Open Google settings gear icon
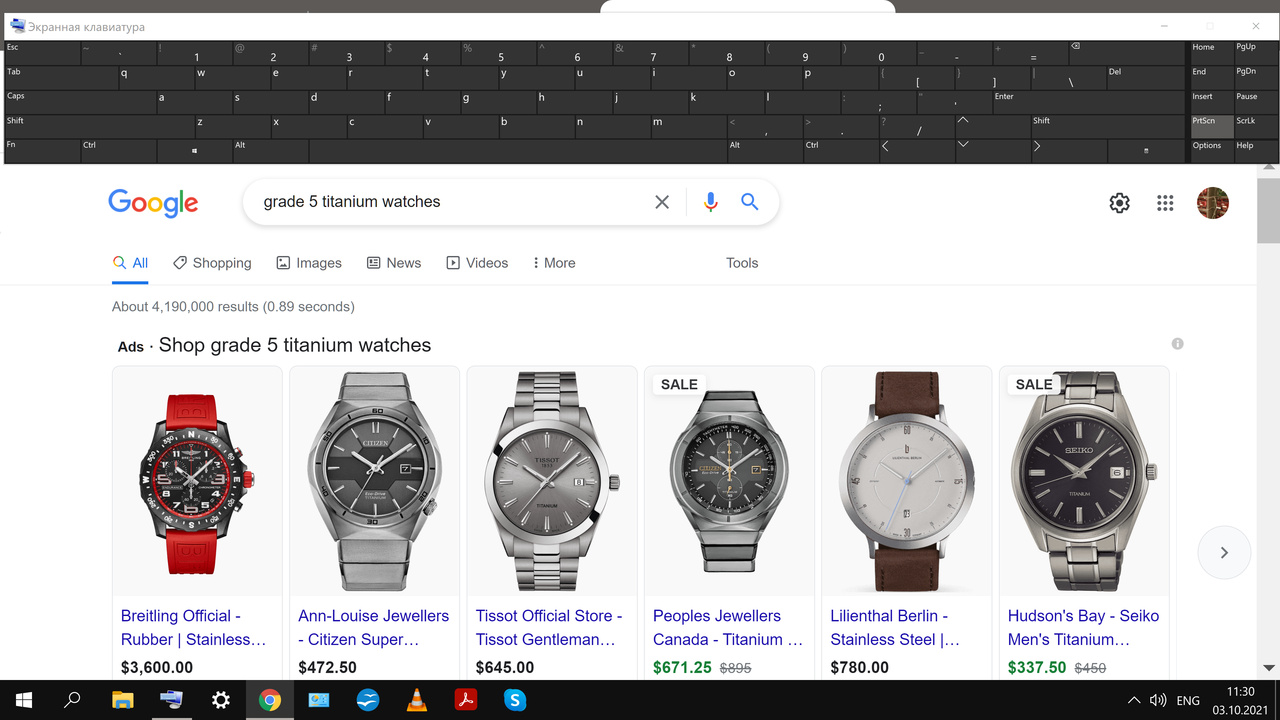The image size is (1280, 720). click(x=1119, y=203)
